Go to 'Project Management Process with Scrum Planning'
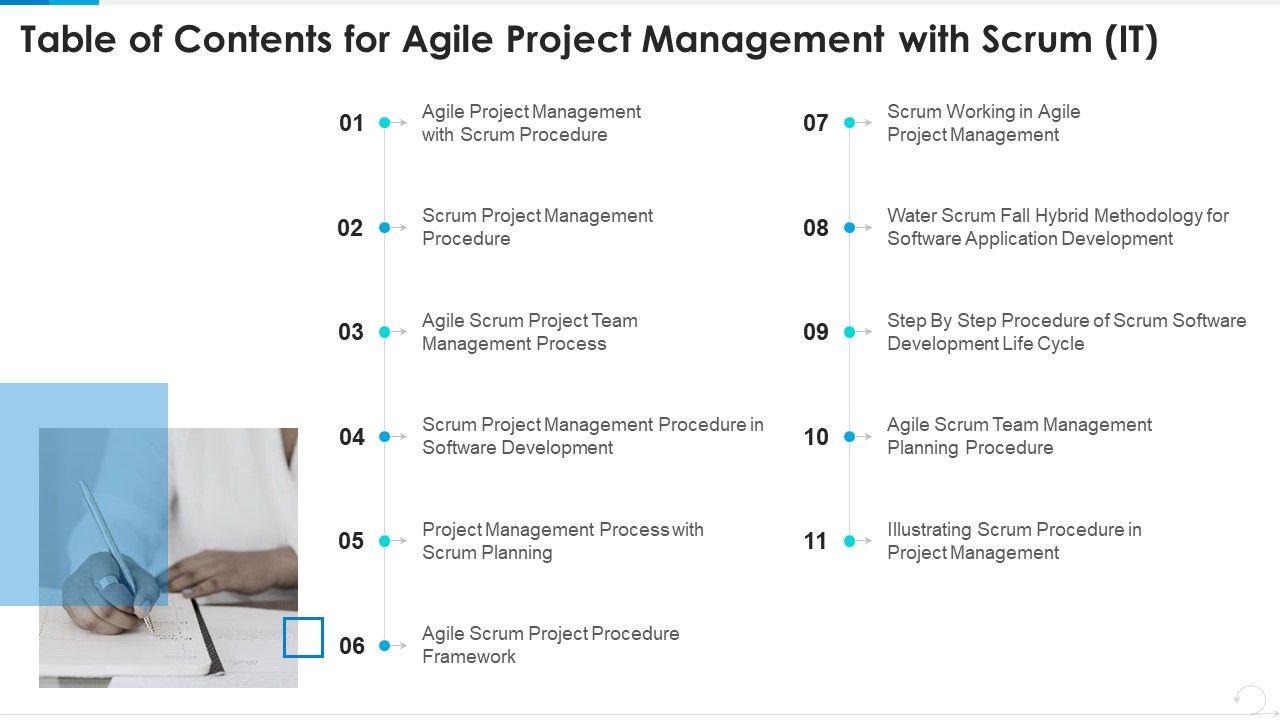1280x720 pixels. tap(562, 541)
